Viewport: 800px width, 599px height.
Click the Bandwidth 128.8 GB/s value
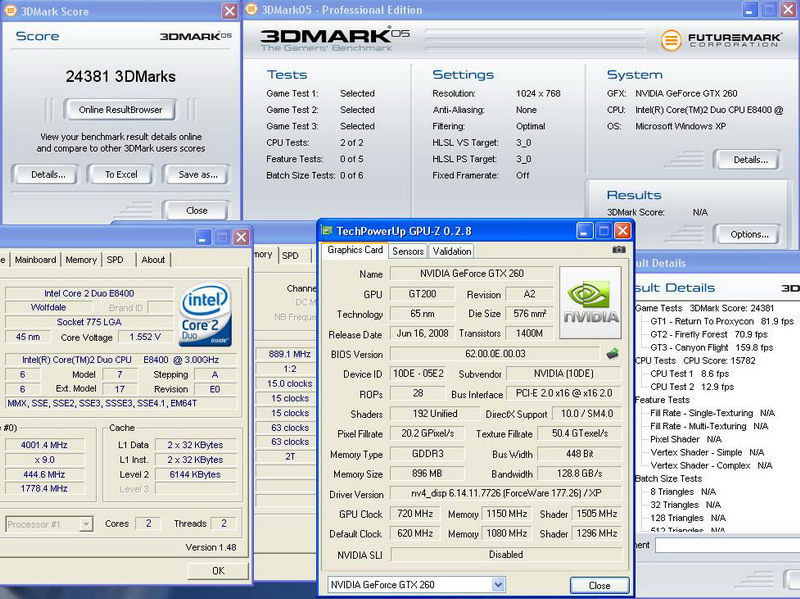click(579, 473)
